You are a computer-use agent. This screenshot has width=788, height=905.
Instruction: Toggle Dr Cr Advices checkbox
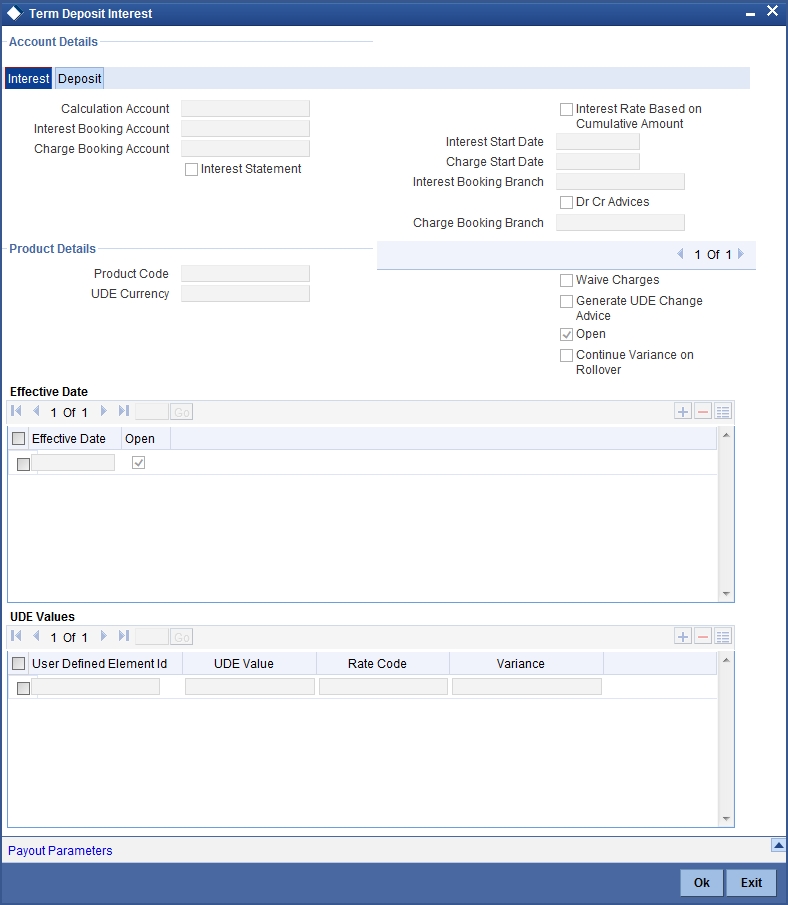pos(566,203)
